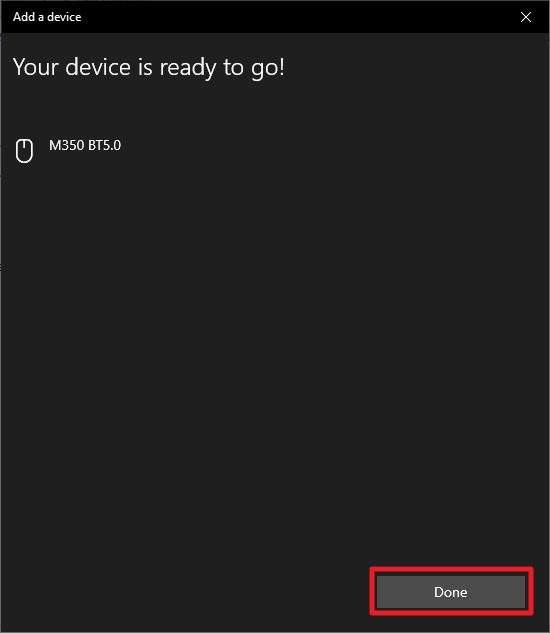The width and height of the screenshot is (550, 633).
Task: Close the Add a device dialog
Action: (x=525, y=17)
